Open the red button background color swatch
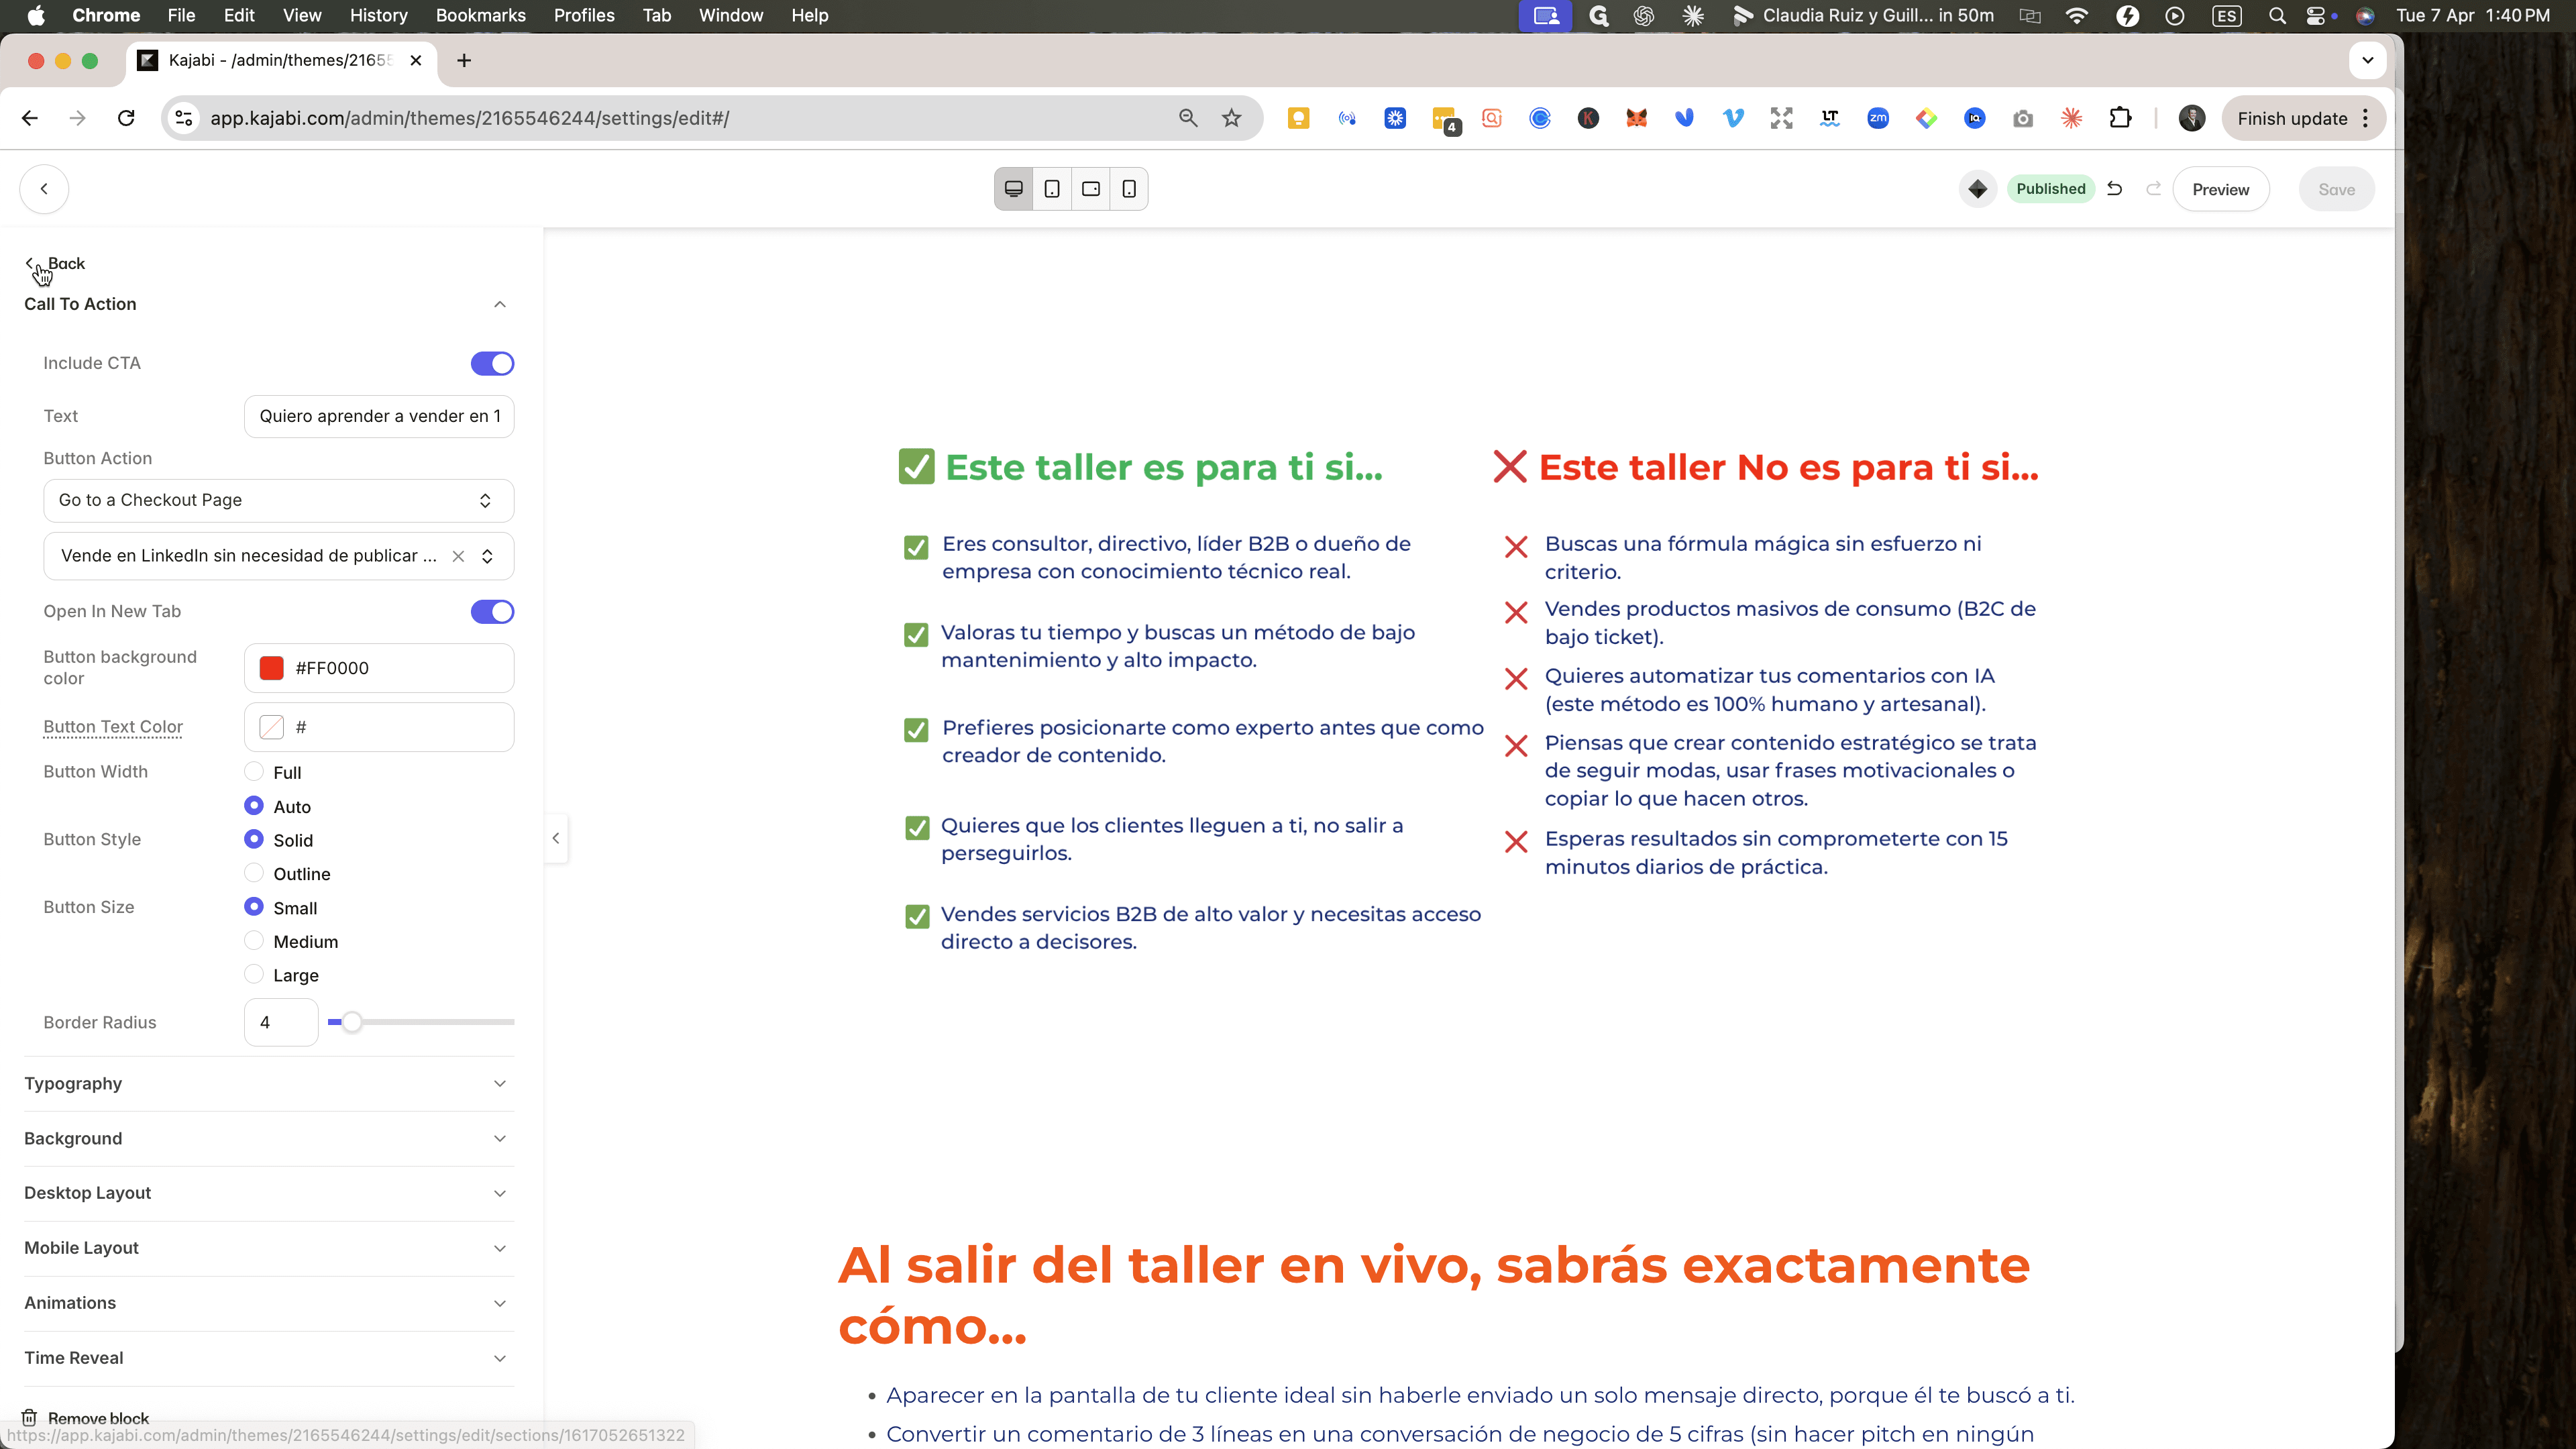The width and height of the screenshot is (2576, 1449). 271,668
